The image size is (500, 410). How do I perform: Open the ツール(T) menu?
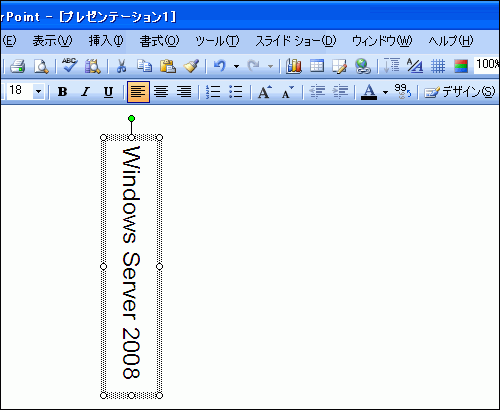pos(217,41)
